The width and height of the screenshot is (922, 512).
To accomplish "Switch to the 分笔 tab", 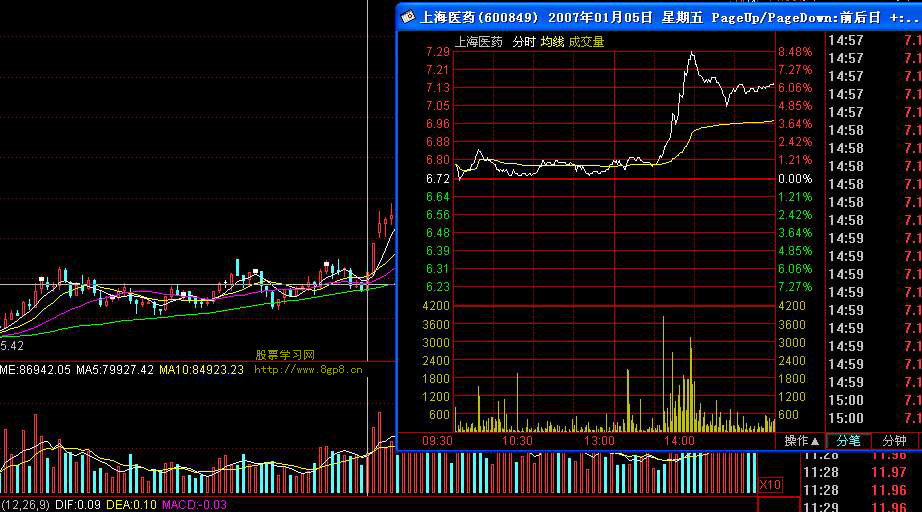I will pyautogui.click(x=849, y=441).
